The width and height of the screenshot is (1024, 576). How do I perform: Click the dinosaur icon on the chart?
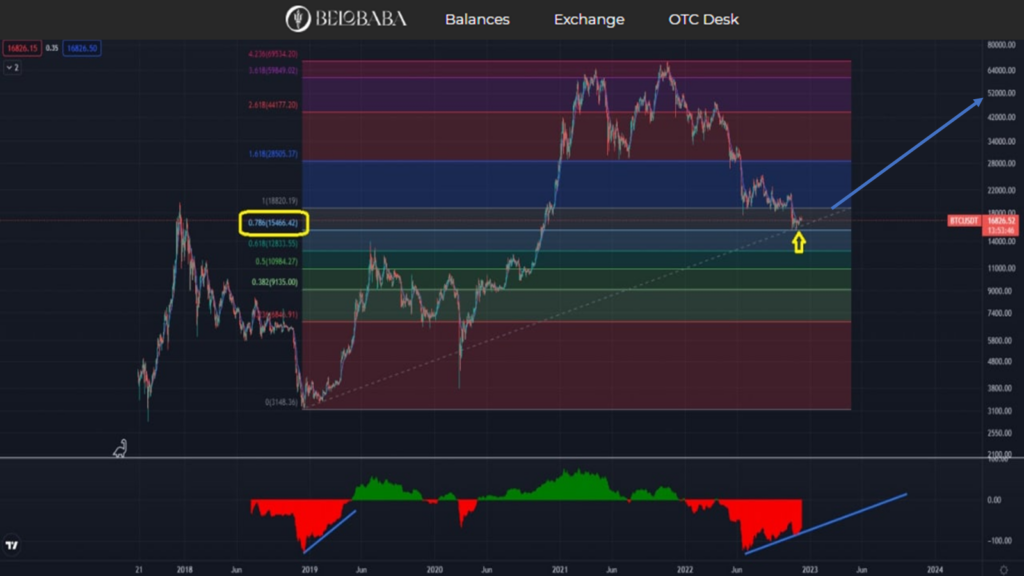[x=120, y=449]
